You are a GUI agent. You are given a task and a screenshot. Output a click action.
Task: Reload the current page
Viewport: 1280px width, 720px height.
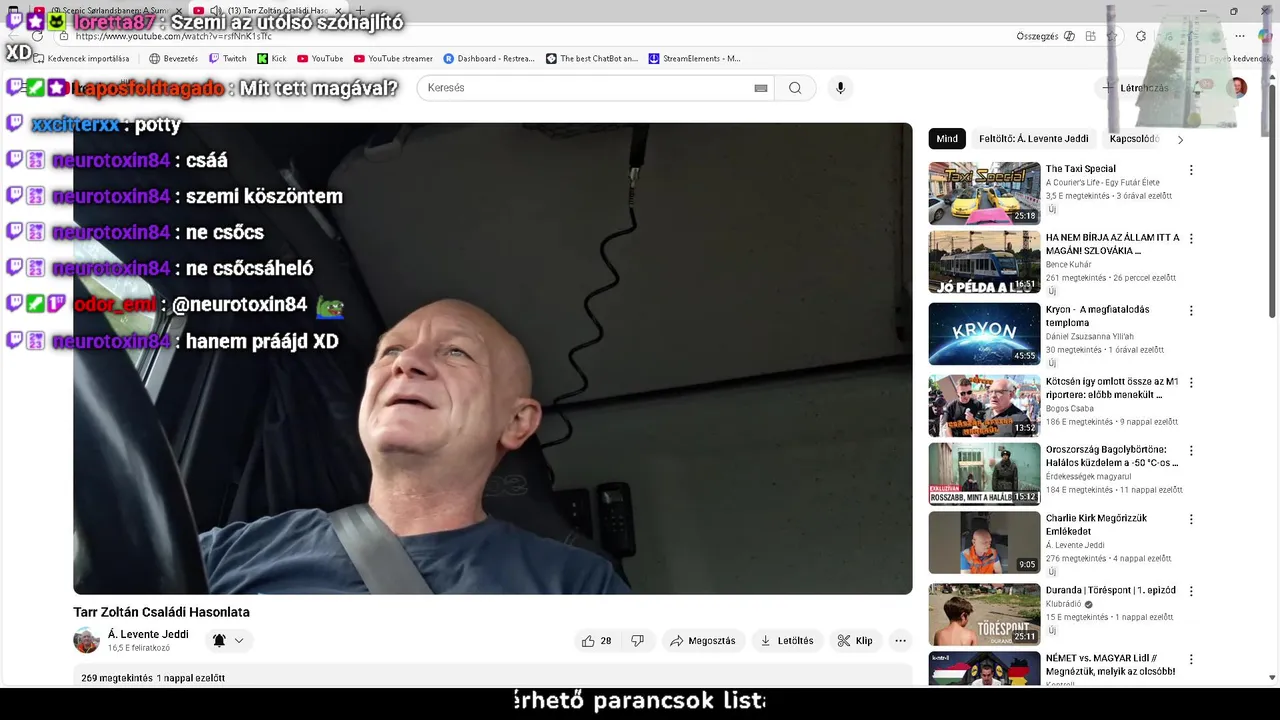click(37, 36)
